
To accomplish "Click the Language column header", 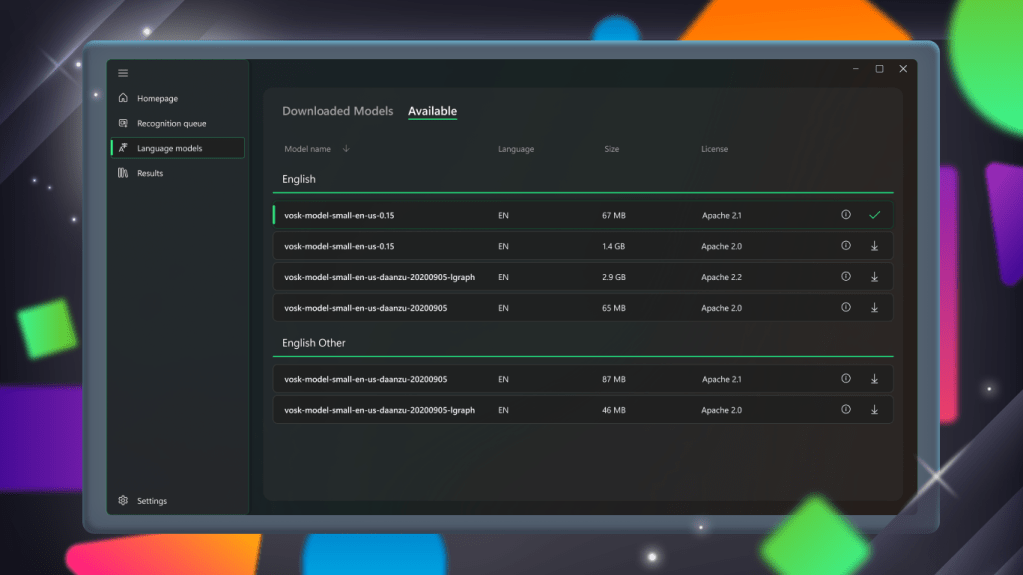I will pos(516,149).
